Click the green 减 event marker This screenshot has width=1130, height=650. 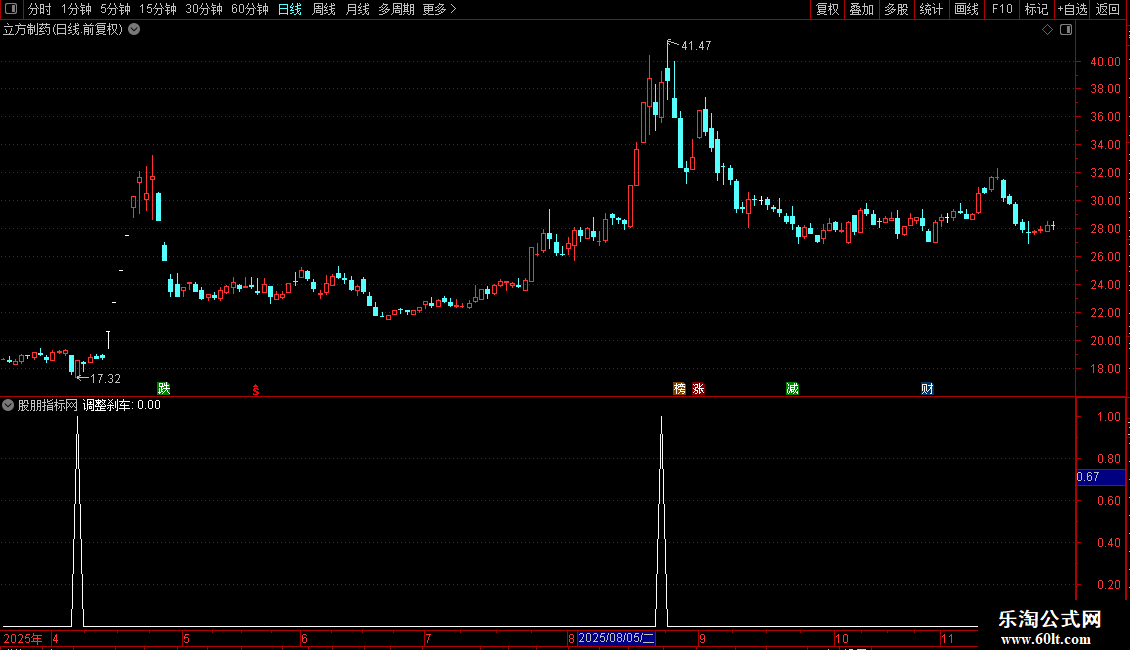point(792,388)
